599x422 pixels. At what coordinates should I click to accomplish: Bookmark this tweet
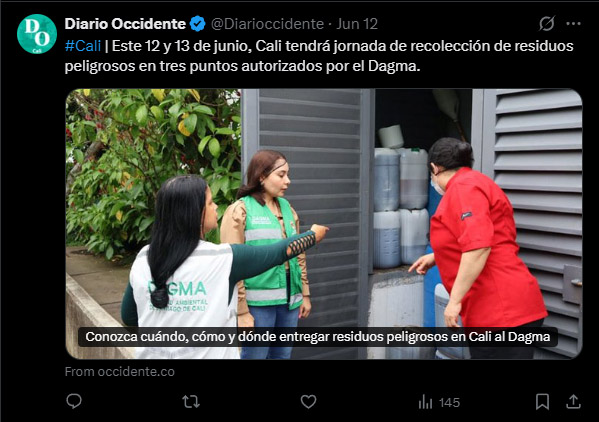(542, 402)
